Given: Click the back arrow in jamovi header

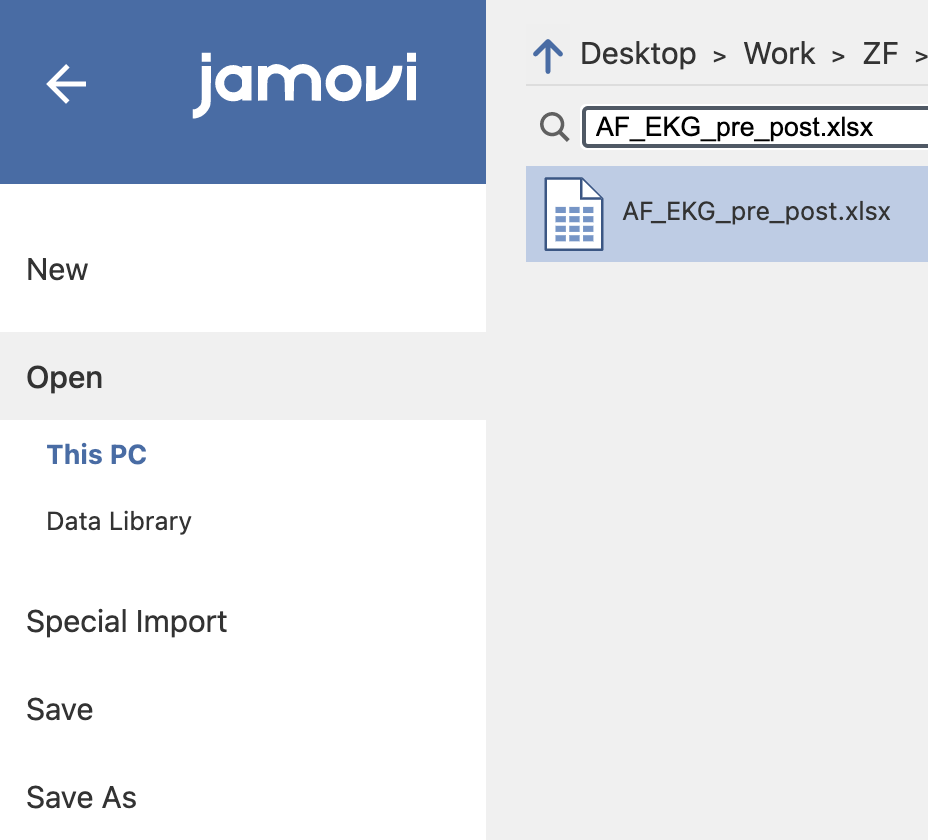Looking at the screenshot, I should pyautogui.click(x=66, y=84).
